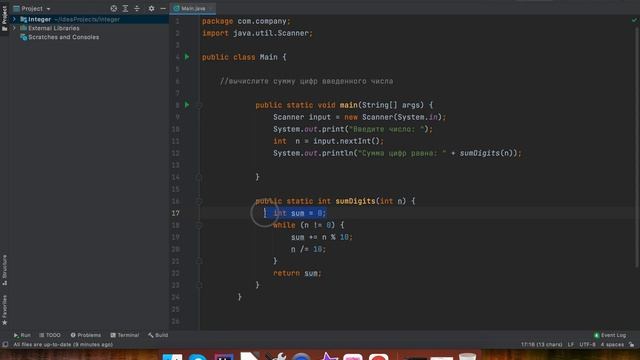Viewport: 640px width, 360px height.
Task: Open the TODO tool window
Action: [50, 335]
